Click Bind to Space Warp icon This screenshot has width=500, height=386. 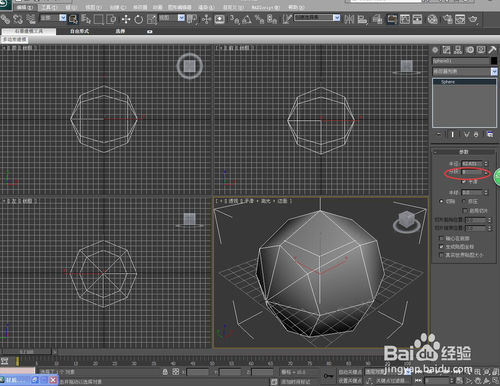point(31,19)
